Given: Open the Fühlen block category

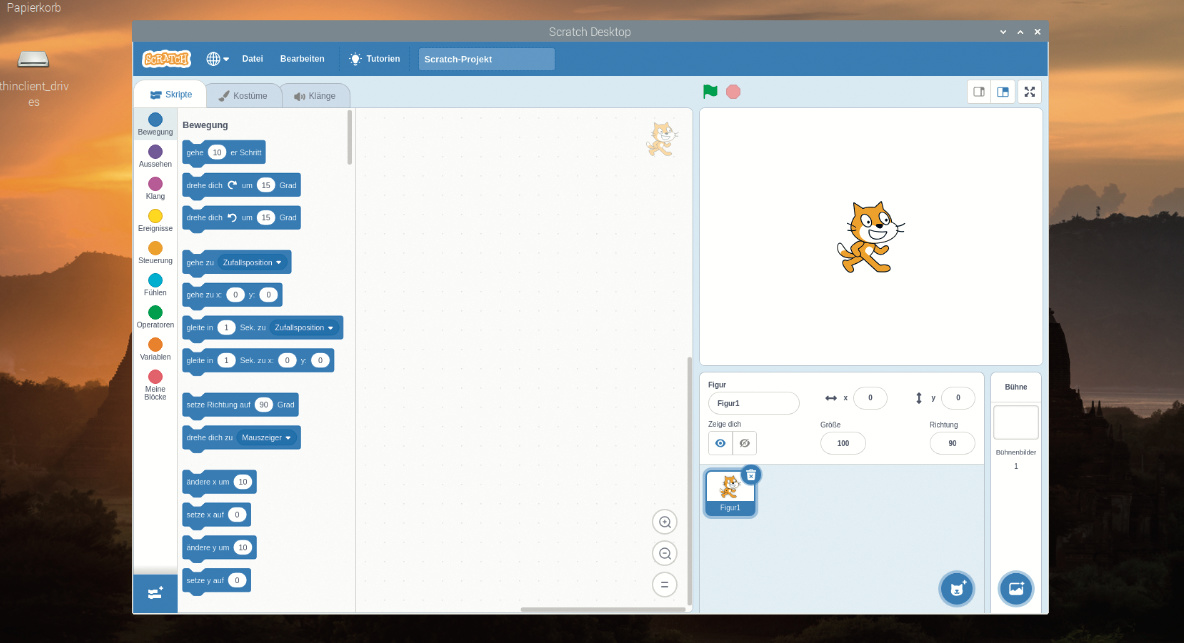Looking at the screenshot, I should point(156,285).
